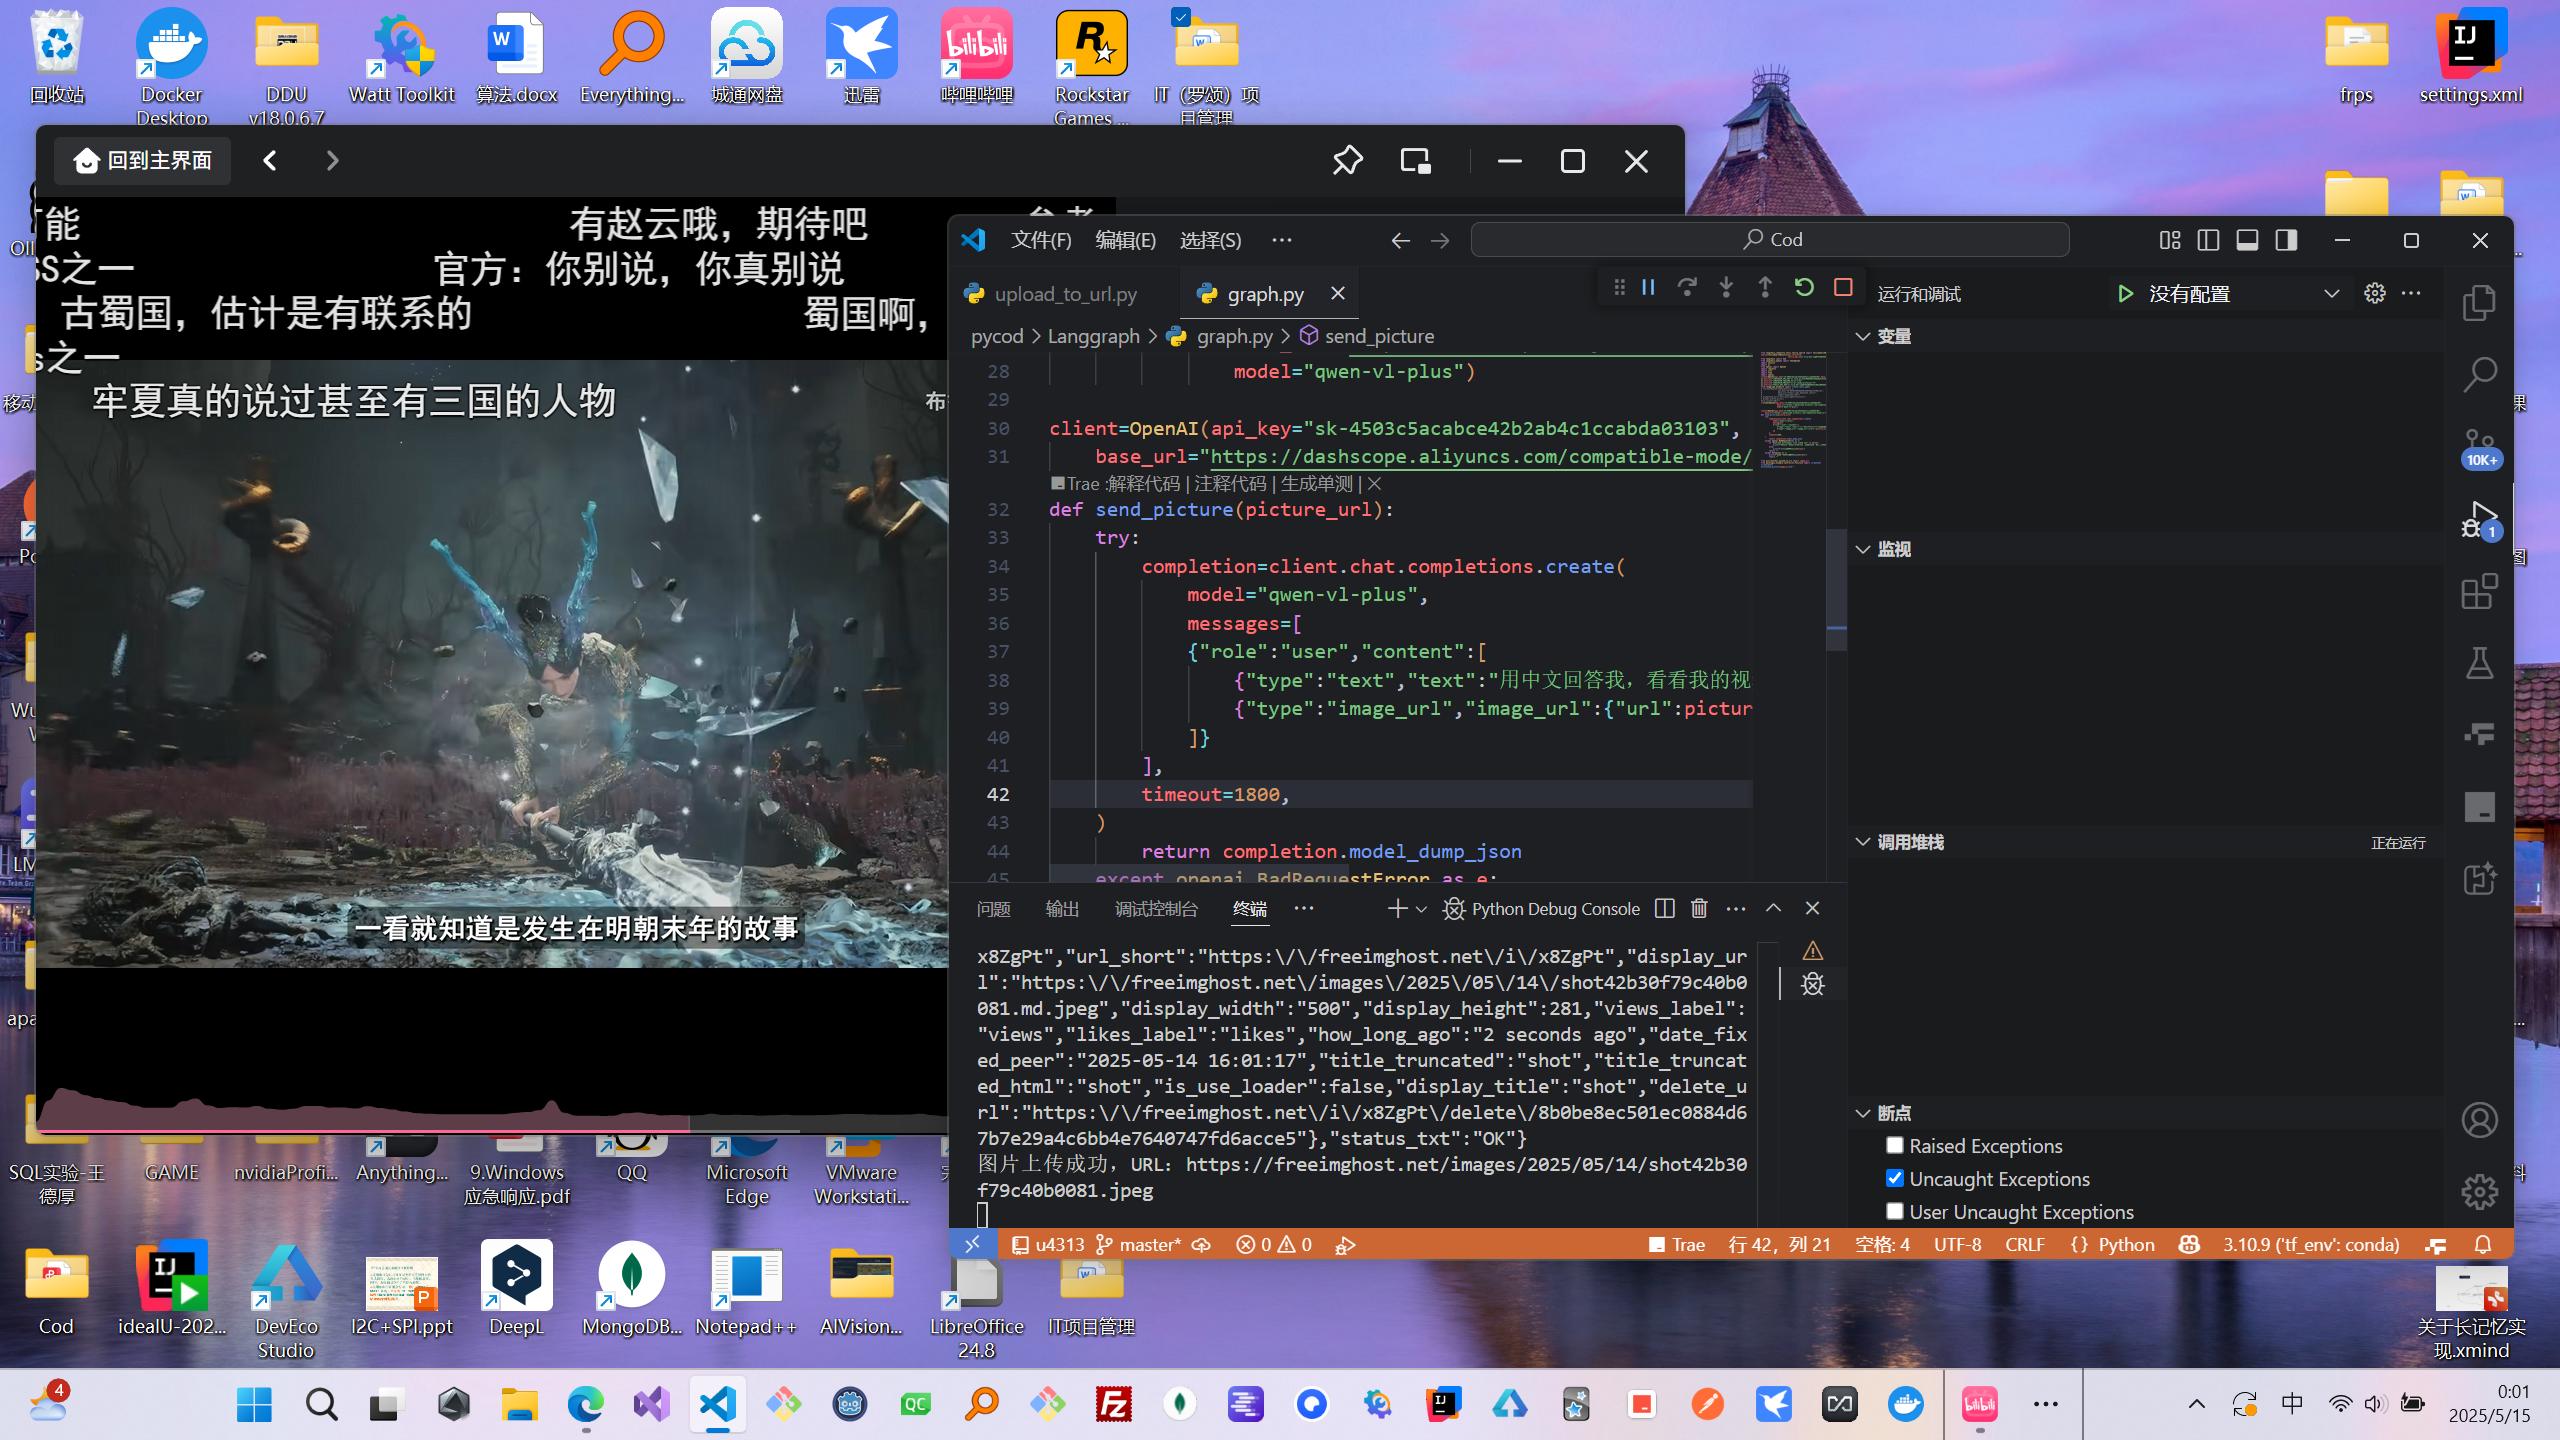Toggle the secondary sidebar layout icon

tap(2286, 240)
